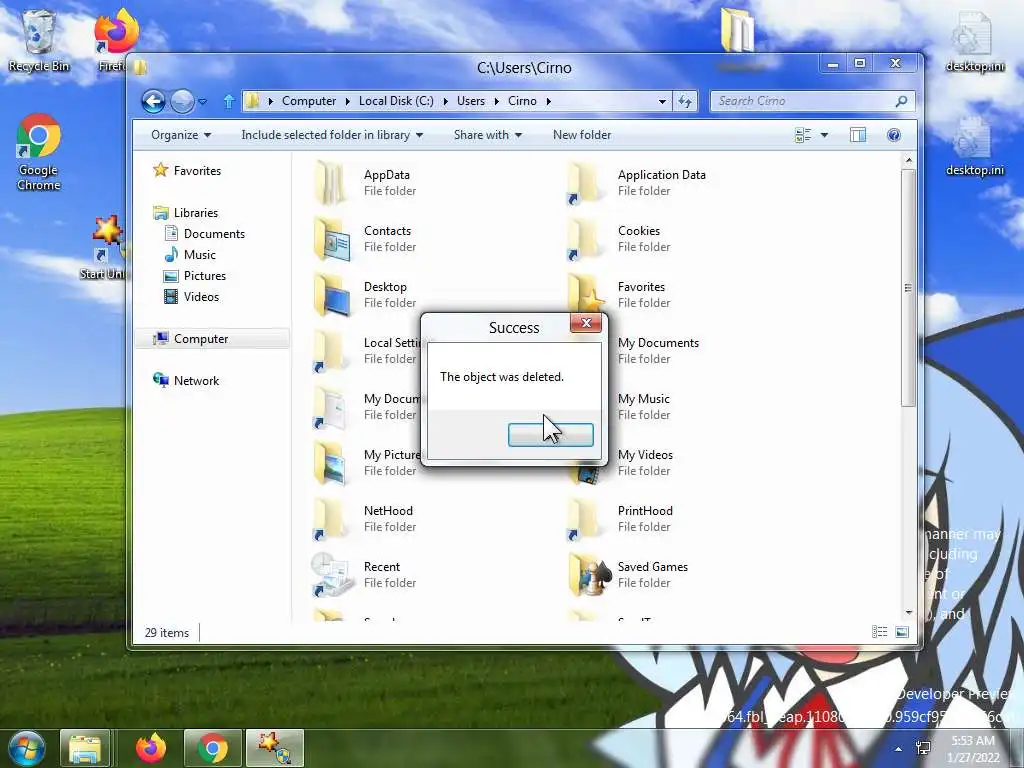Click the search magnifier icon
The height and width of the screenshot is (768, 1024).
click(x=901, y=101)
